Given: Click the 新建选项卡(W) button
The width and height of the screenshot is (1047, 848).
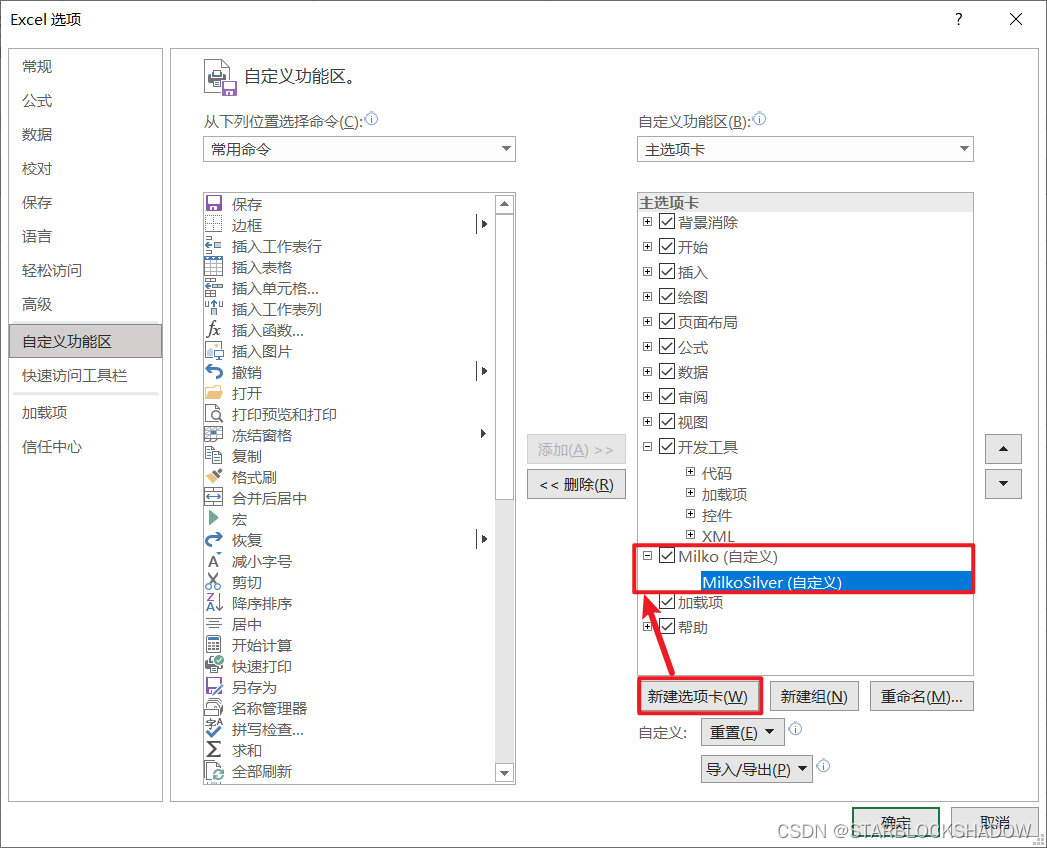Looking at the screenshot, I should 698,696.
